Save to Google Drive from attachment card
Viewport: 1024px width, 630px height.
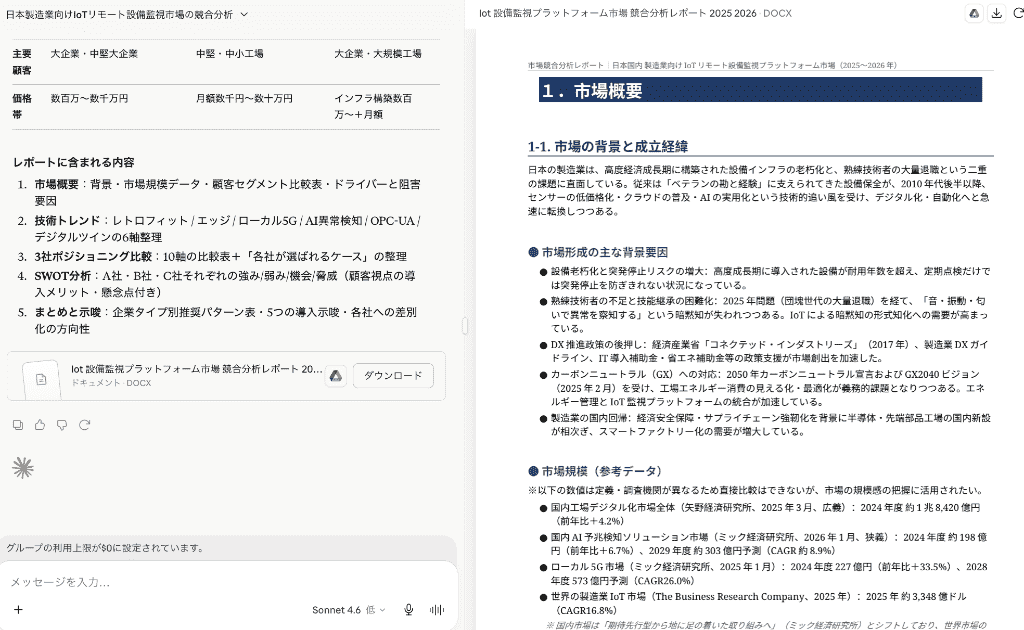(x=336, y=375)
